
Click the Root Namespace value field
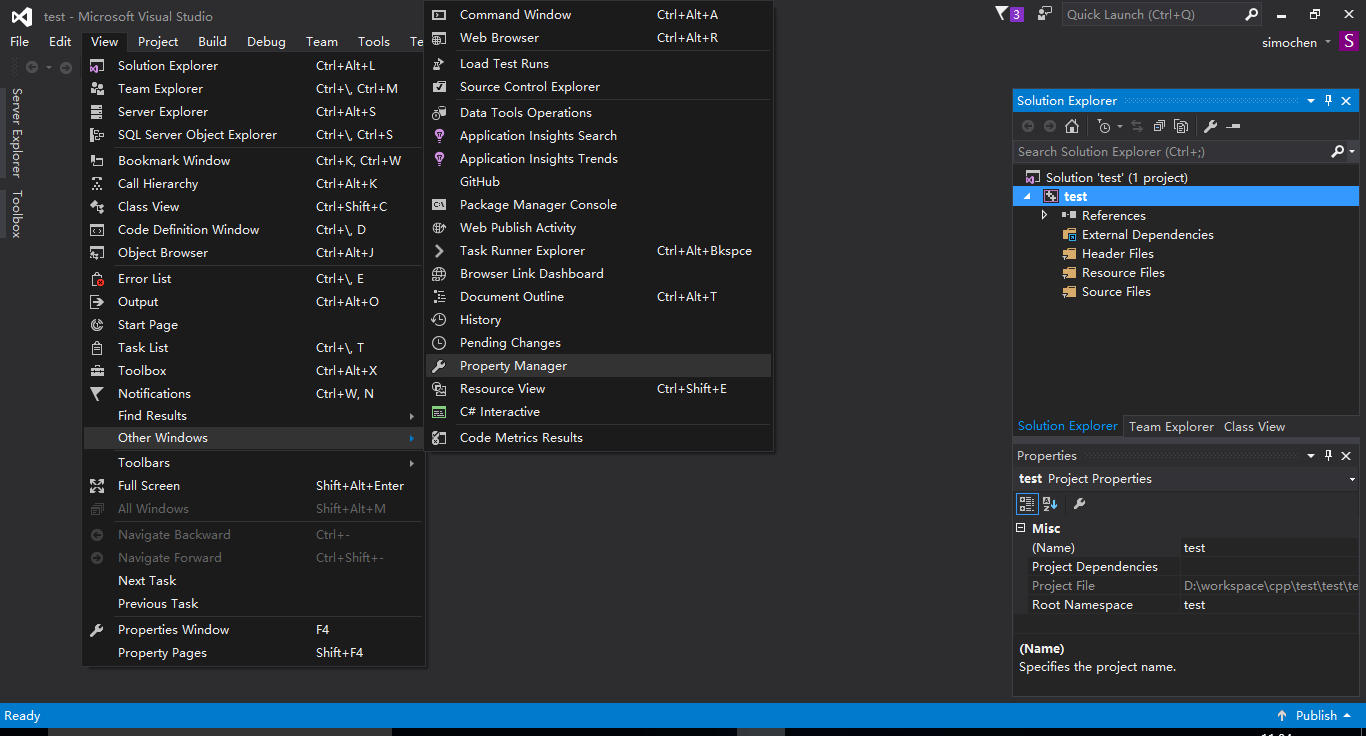pyautogui.click(x=1269, y=605)
